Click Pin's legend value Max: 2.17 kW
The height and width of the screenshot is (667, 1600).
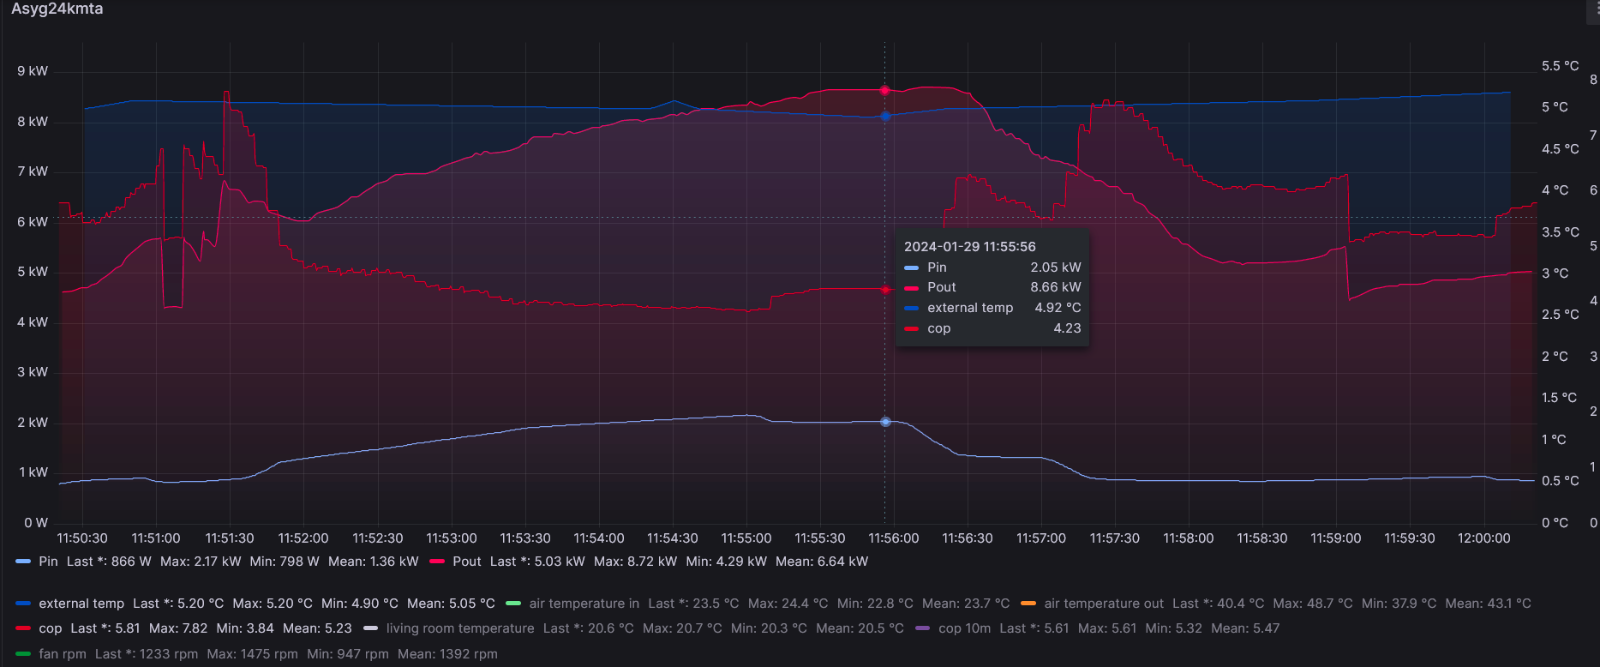200,562
